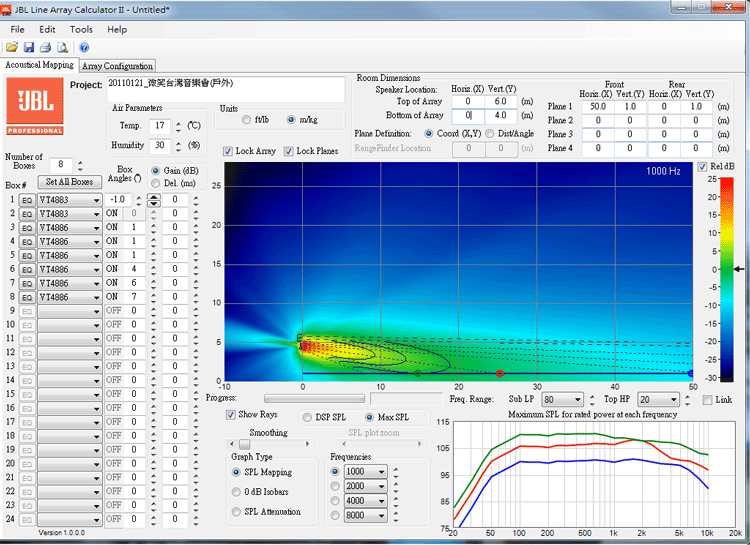
Task: Click Top of Array Vert. (Y) field
Action: (x=500, y=101)
